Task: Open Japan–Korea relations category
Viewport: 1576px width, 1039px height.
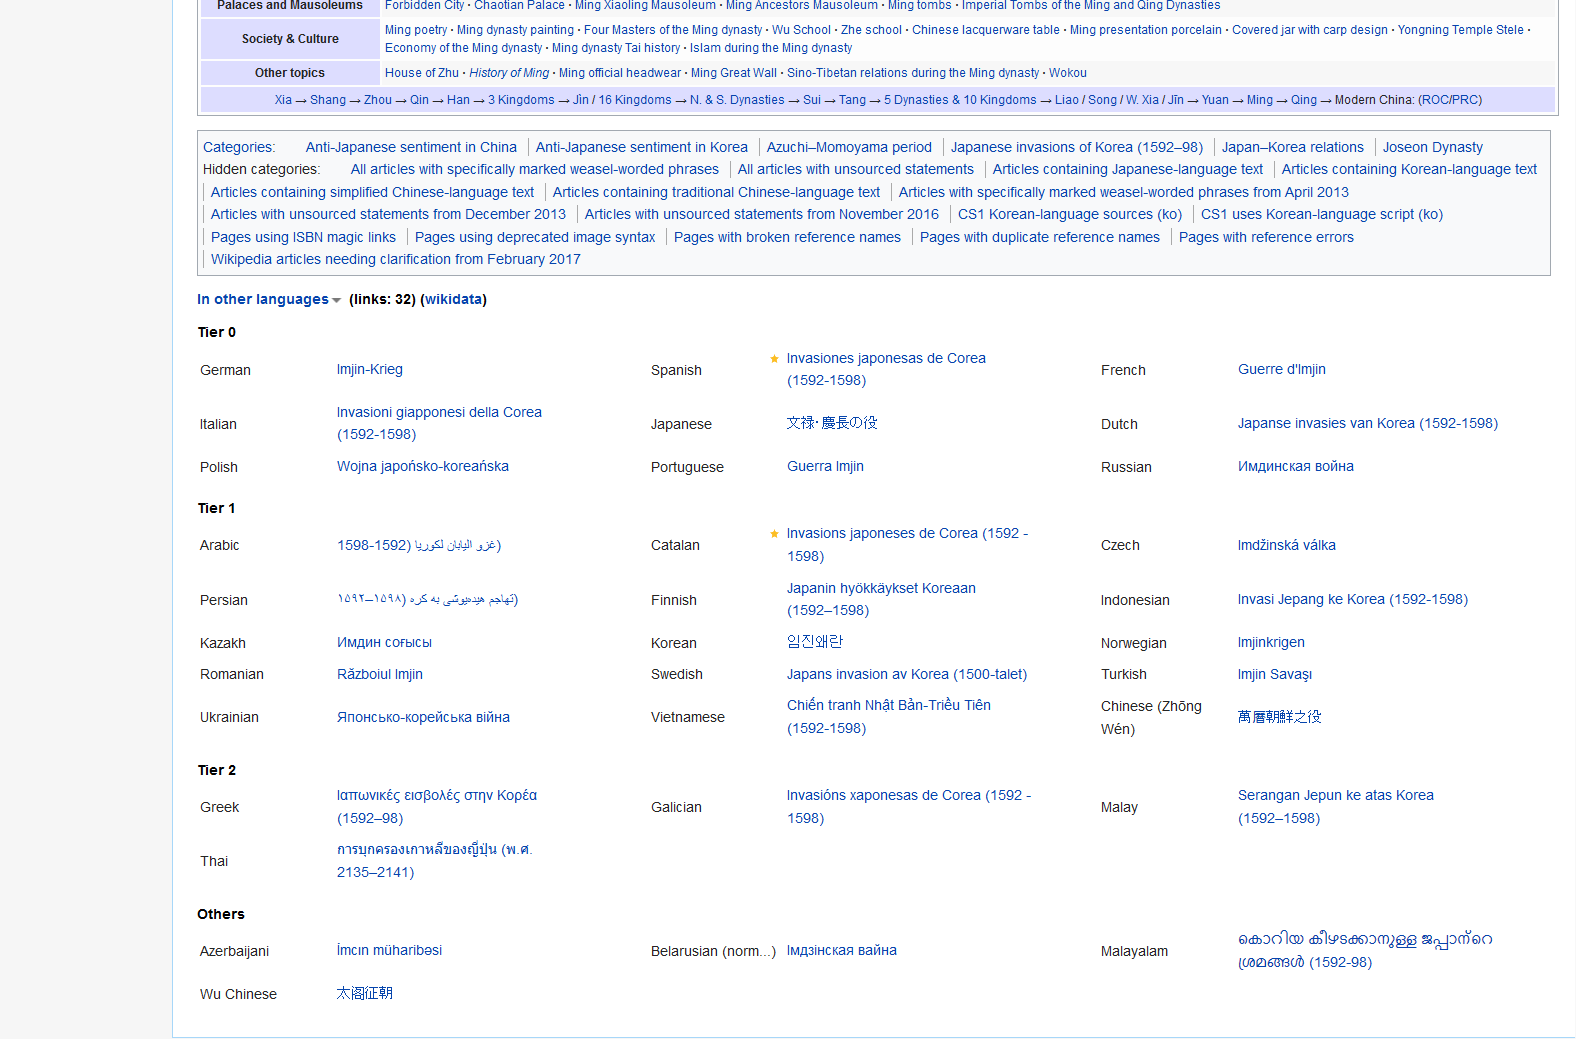Action: click(1293, 147)
